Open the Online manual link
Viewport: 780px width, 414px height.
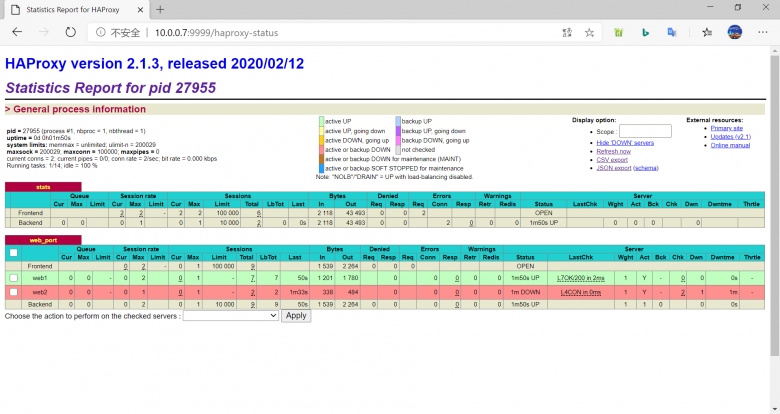(730, 145)
